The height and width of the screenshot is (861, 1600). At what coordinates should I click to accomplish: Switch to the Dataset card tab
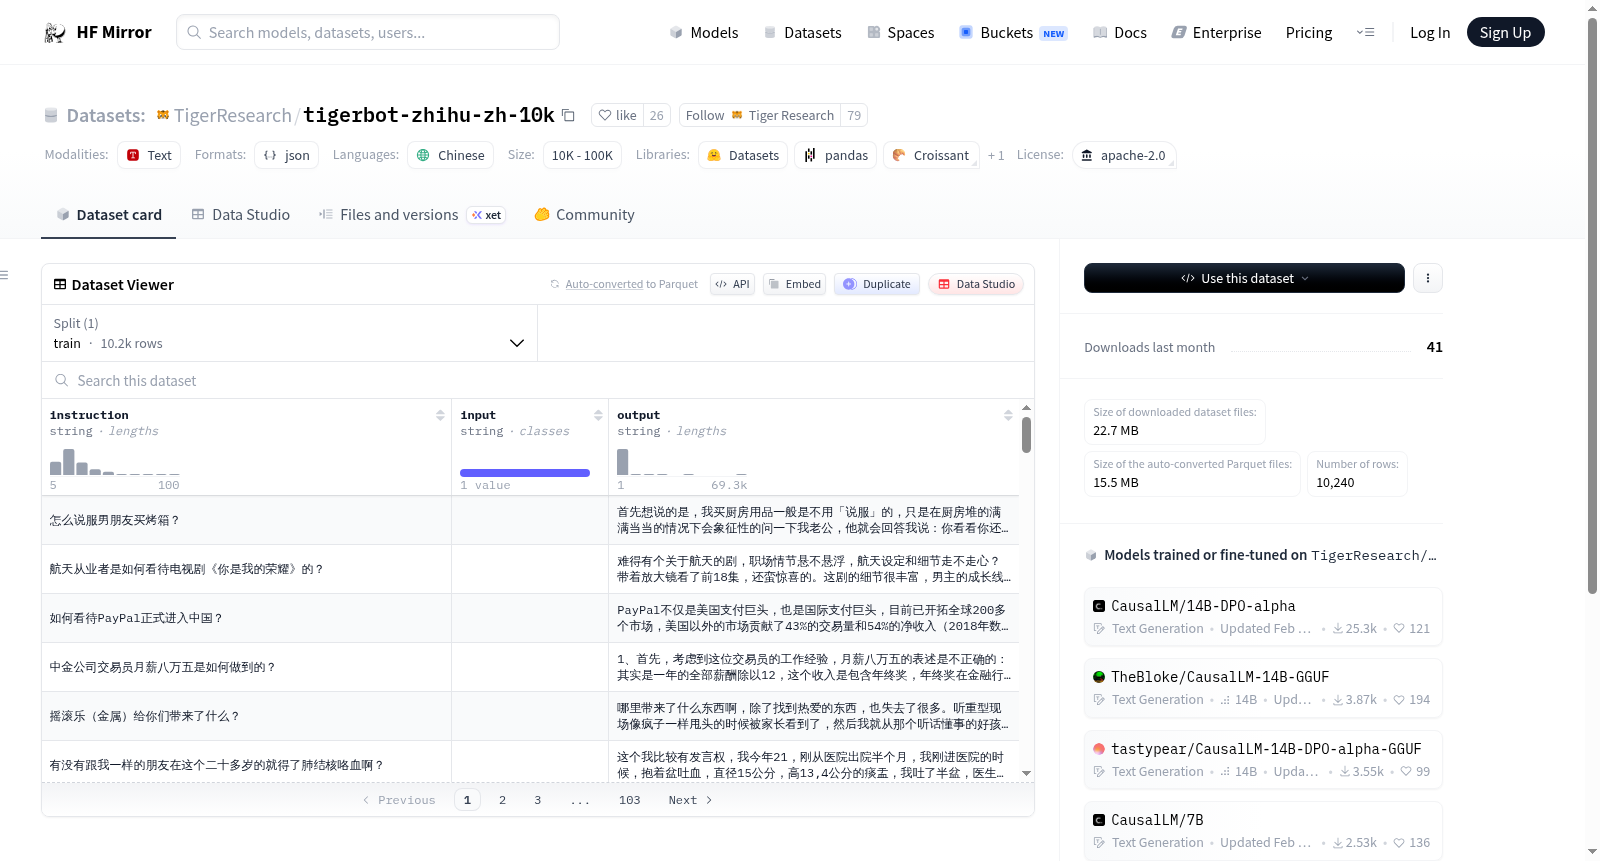pos(108,214)
